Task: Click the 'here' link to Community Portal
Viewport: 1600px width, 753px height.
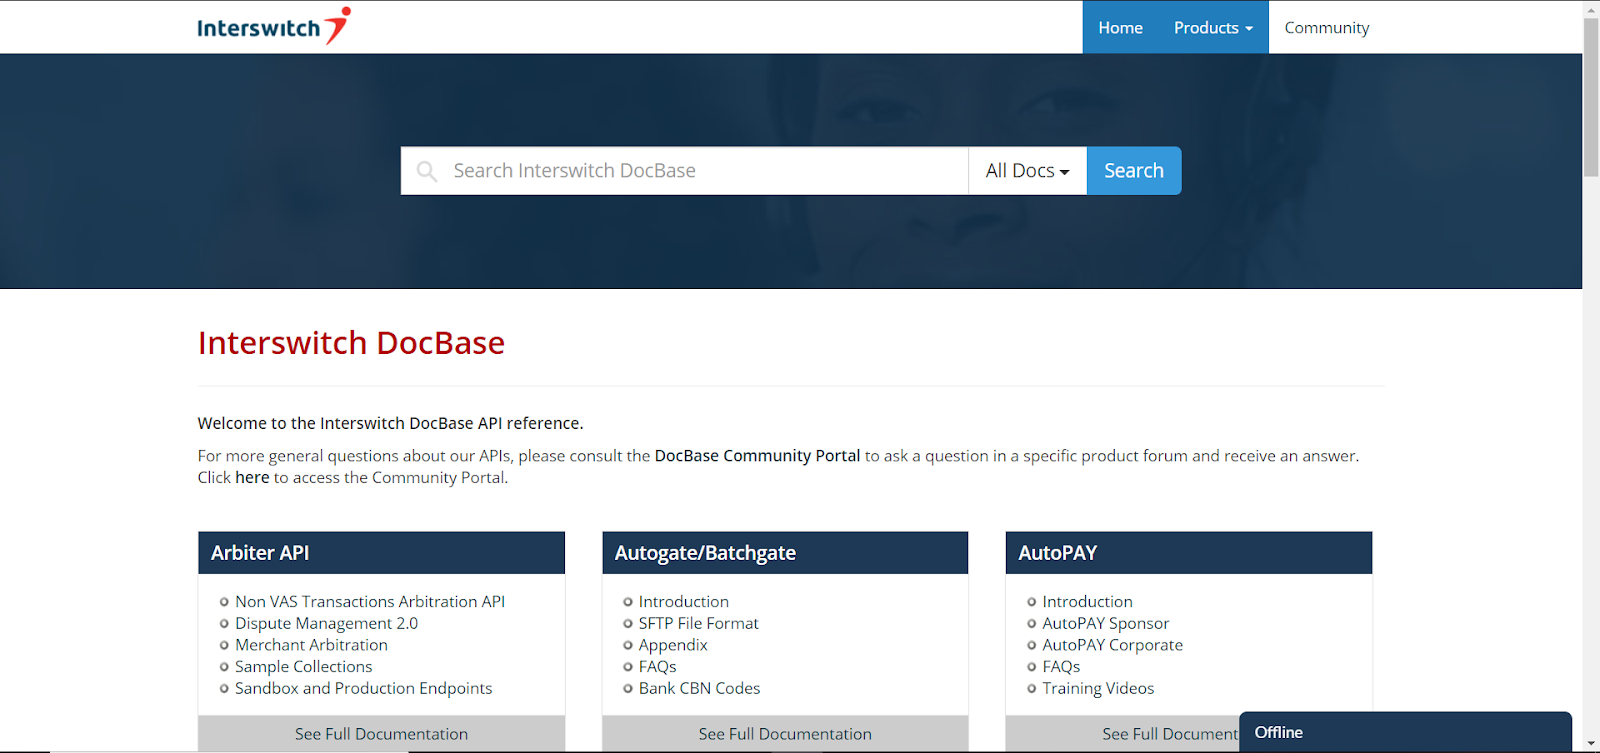Action: [252, 478]
